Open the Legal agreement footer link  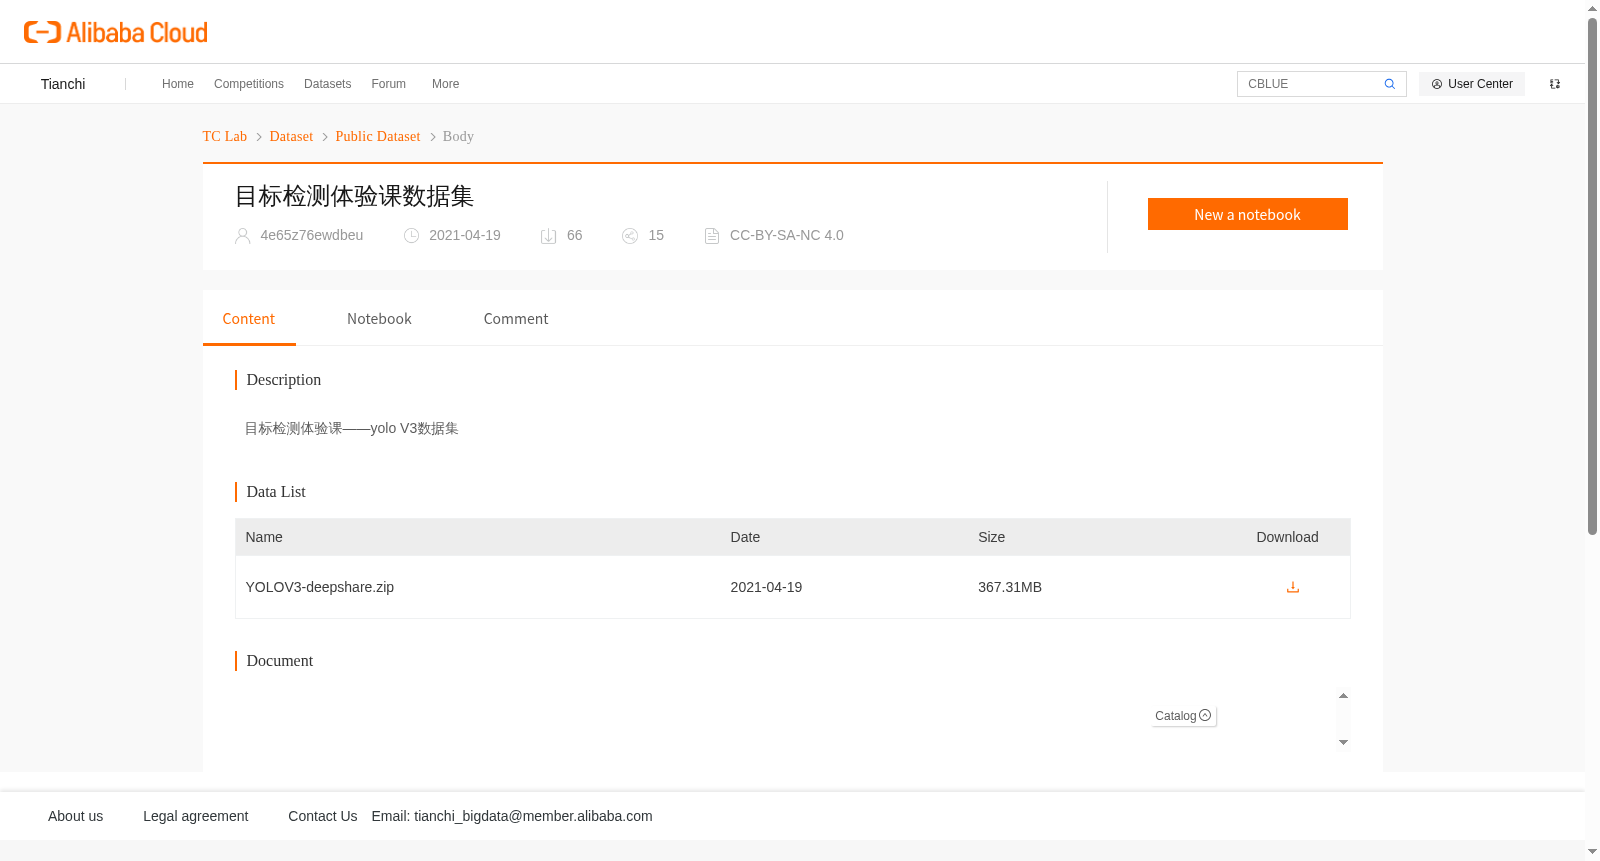pyautogui.click(x=195, y=816)
